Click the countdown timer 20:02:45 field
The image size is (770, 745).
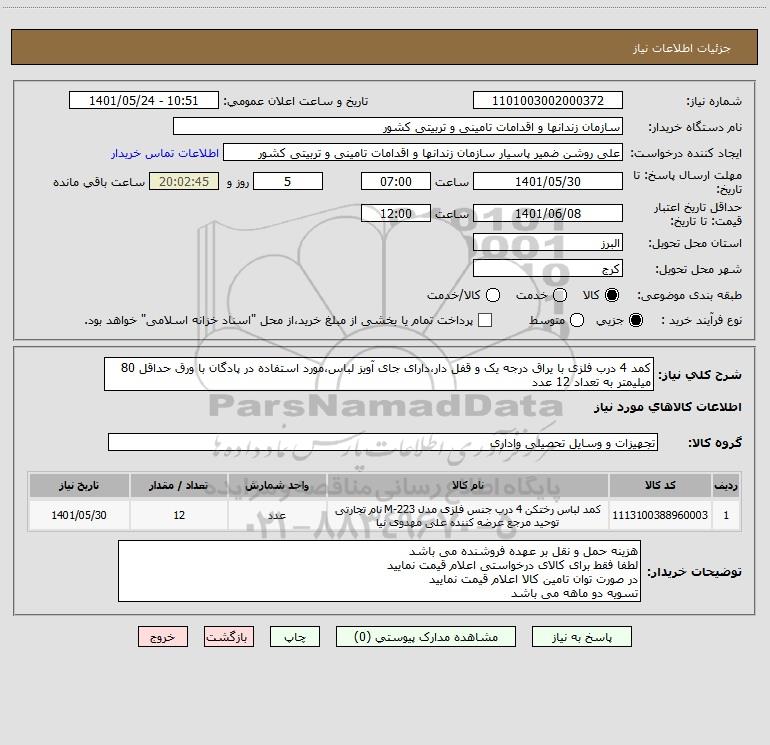[184, 181]
